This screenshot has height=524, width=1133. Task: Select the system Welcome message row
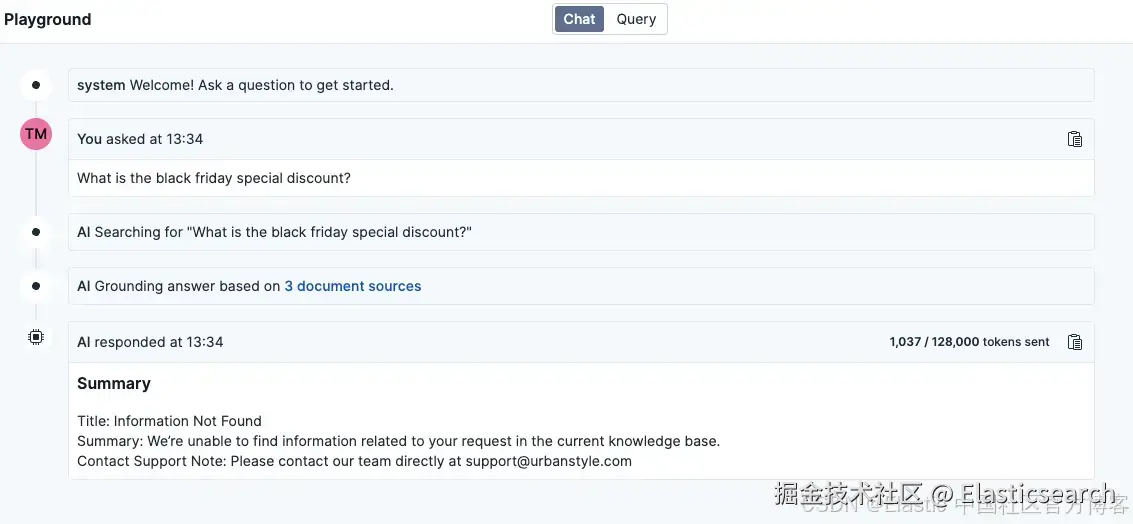580,85
